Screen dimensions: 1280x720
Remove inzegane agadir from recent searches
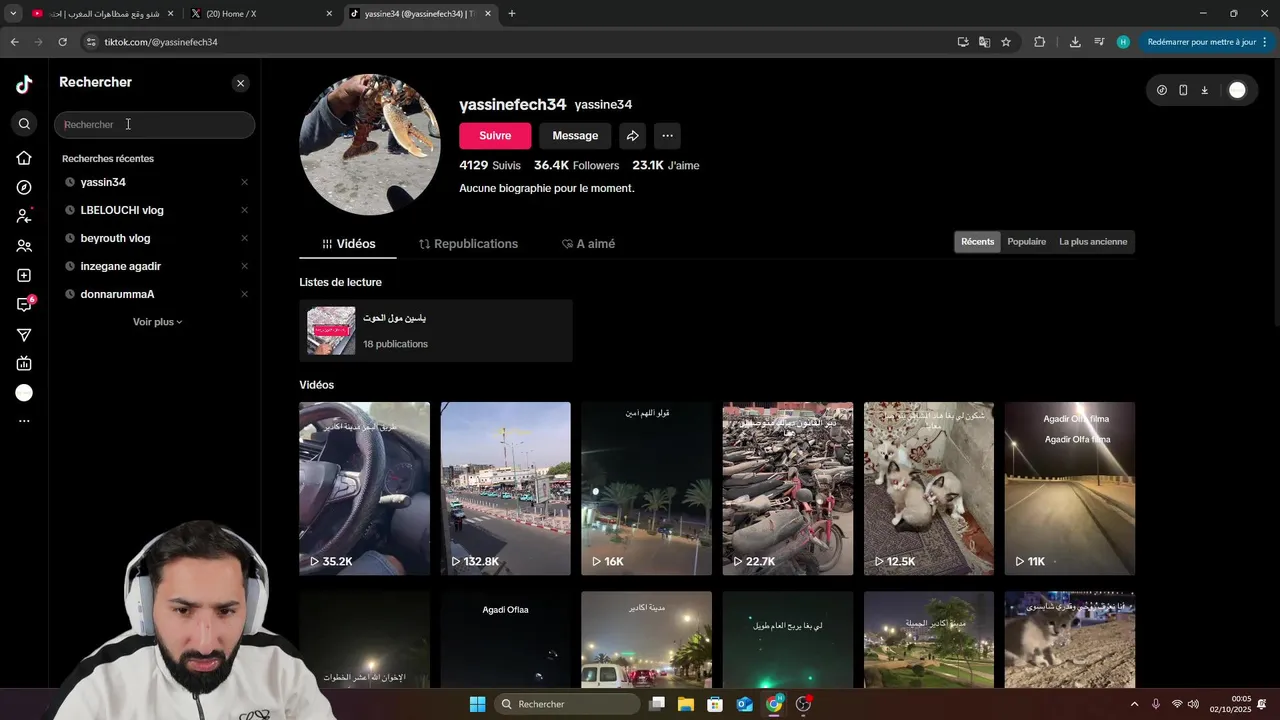[x=244, y=266]
